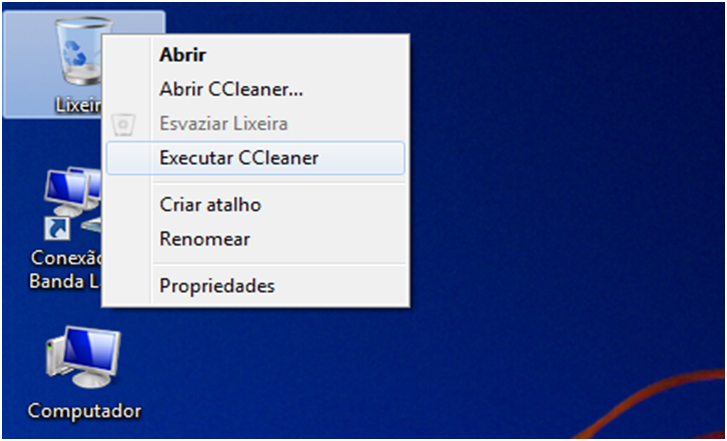The image size is (727, 441).
Task: Choose Abrir CCleaner... menu entry
Action: [x=255, y=89]
